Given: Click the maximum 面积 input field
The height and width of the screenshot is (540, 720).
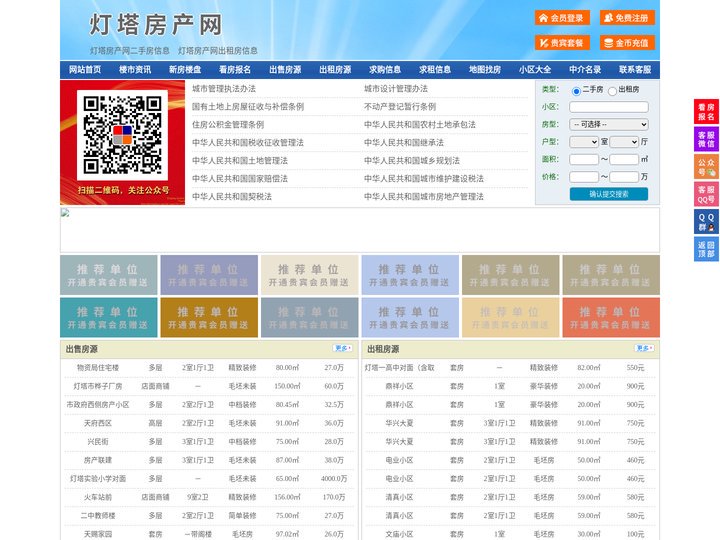Looking at the screenshot, I should pos(624,159).
